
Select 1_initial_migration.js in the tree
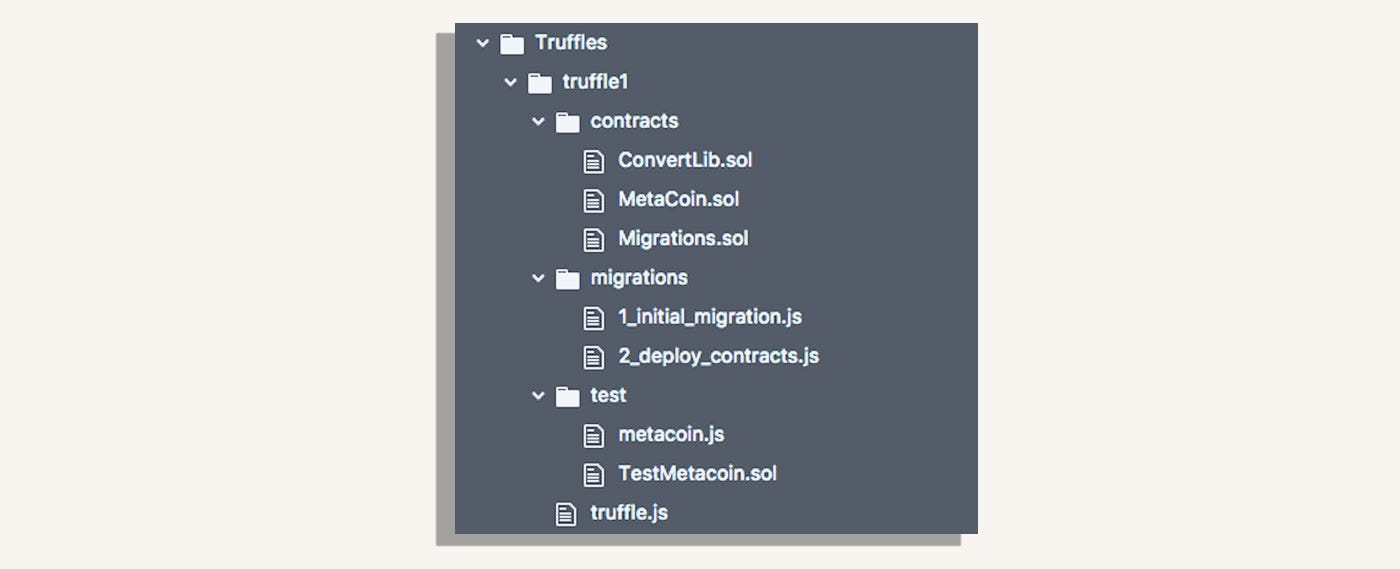pyautogui.click(x=710, y=317)
